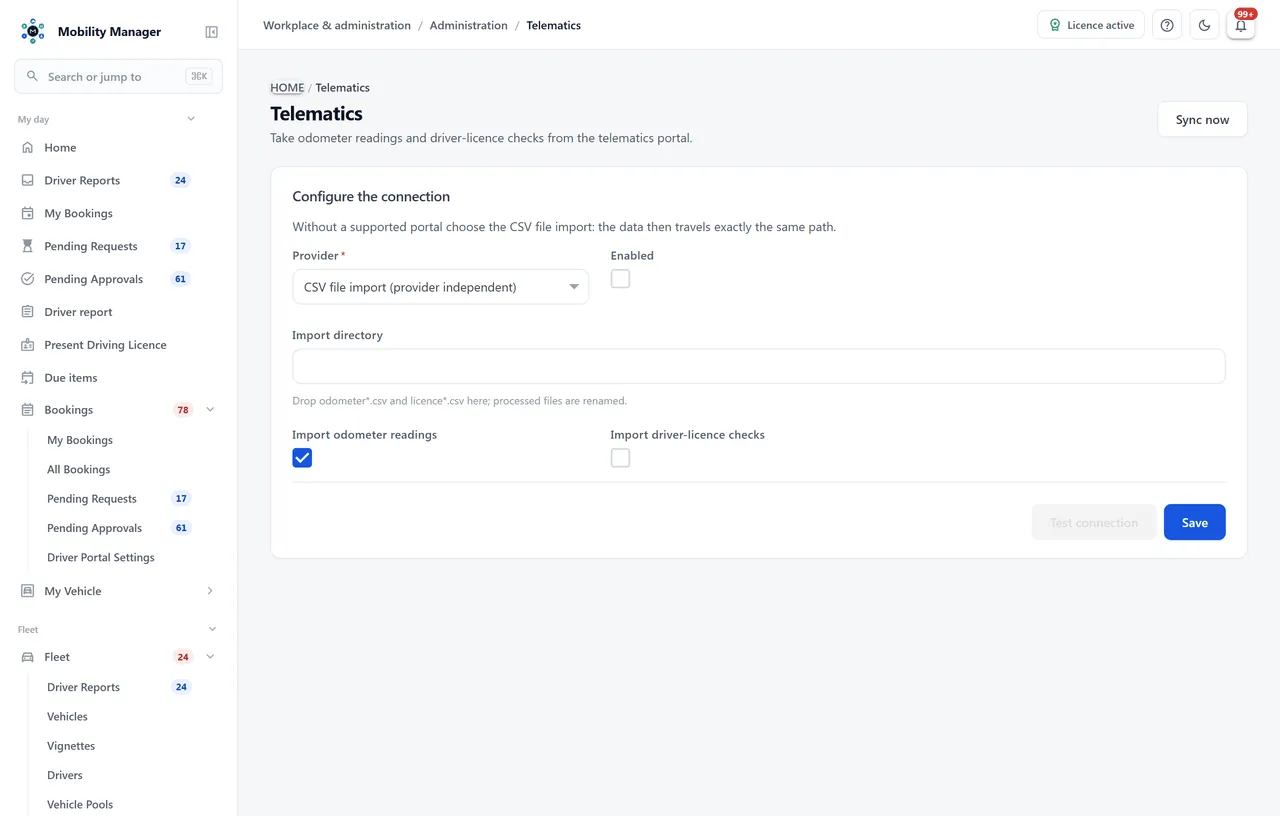1280x816 pixels.
Task: Open All Bookings in sidebar
Action: pyautogui.click(x=79, y=469)
